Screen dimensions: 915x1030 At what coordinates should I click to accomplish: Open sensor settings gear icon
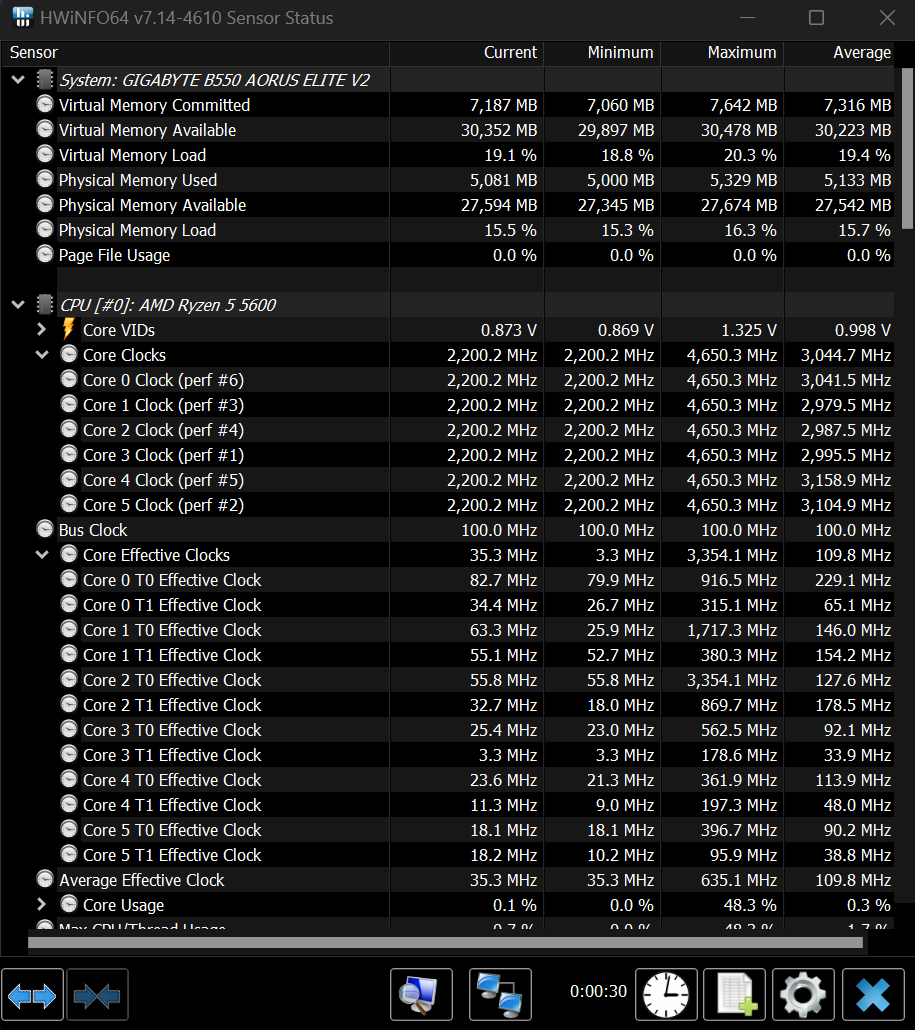tap(803, 995)
